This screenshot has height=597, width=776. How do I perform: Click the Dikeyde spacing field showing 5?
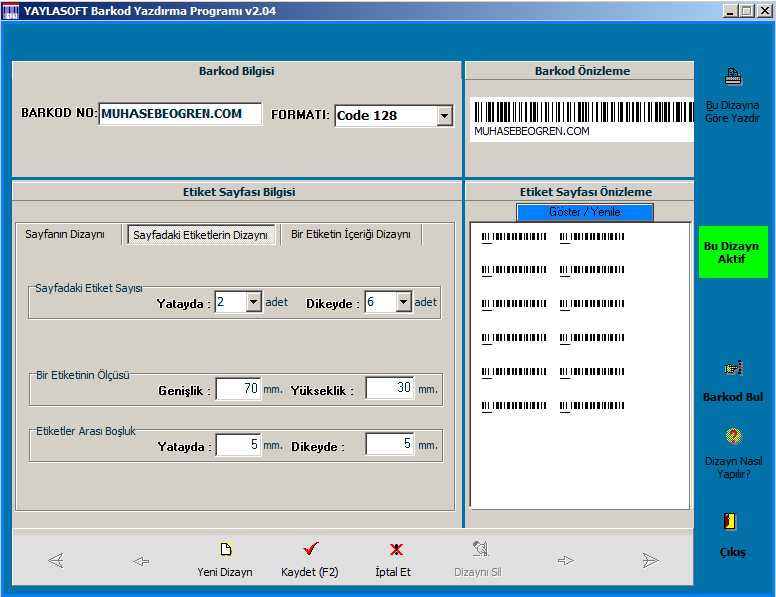tap(389, 444)
